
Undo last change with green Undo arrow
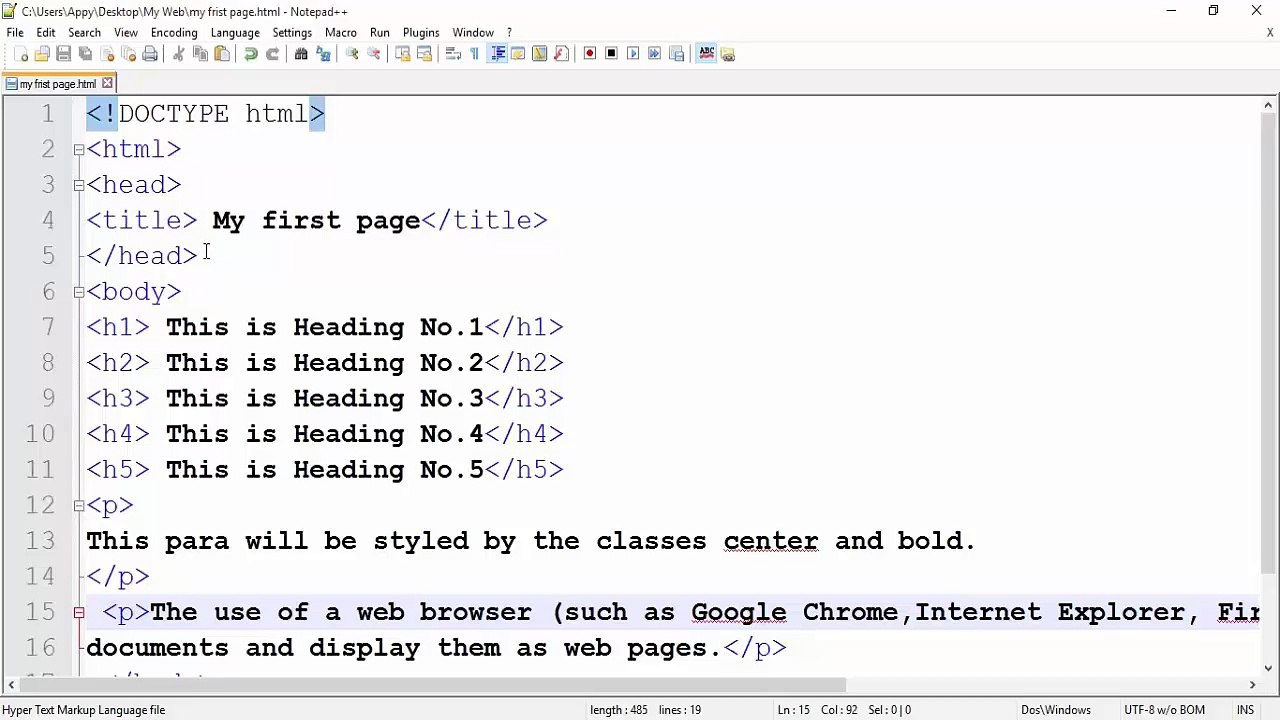click(x=250, y=54)
